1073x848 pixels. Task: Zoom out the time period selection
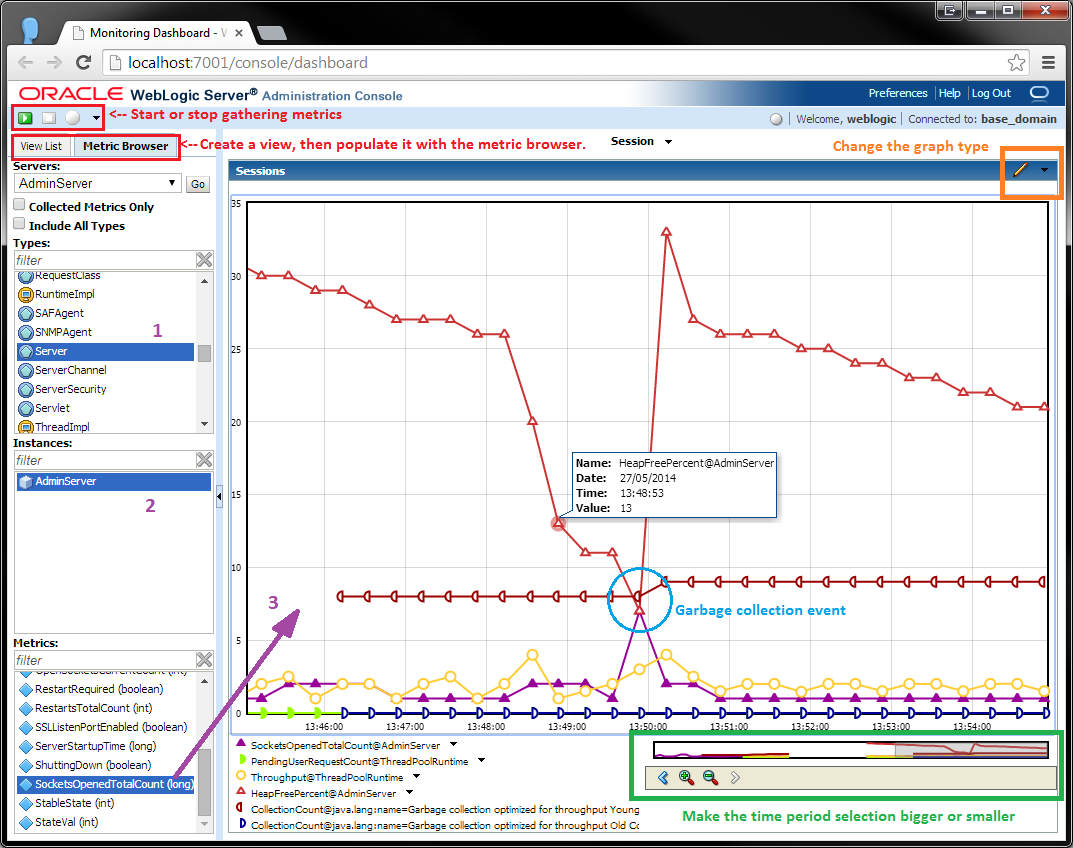pos(710,778)
